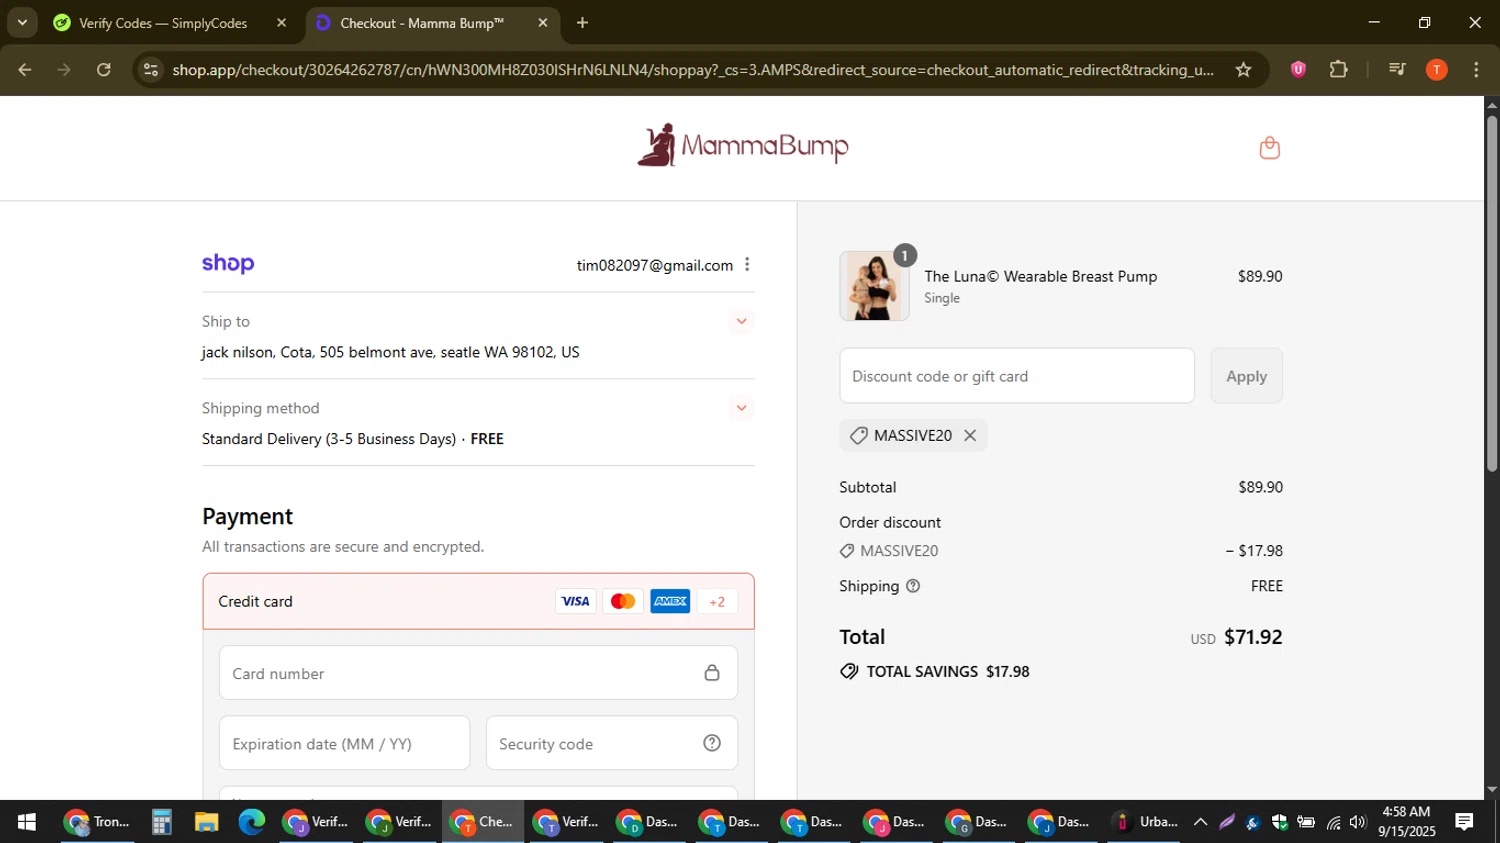Click the Mastercard icon
Image resolution: width=1500 pixels, height=843 pixels.
623,601
